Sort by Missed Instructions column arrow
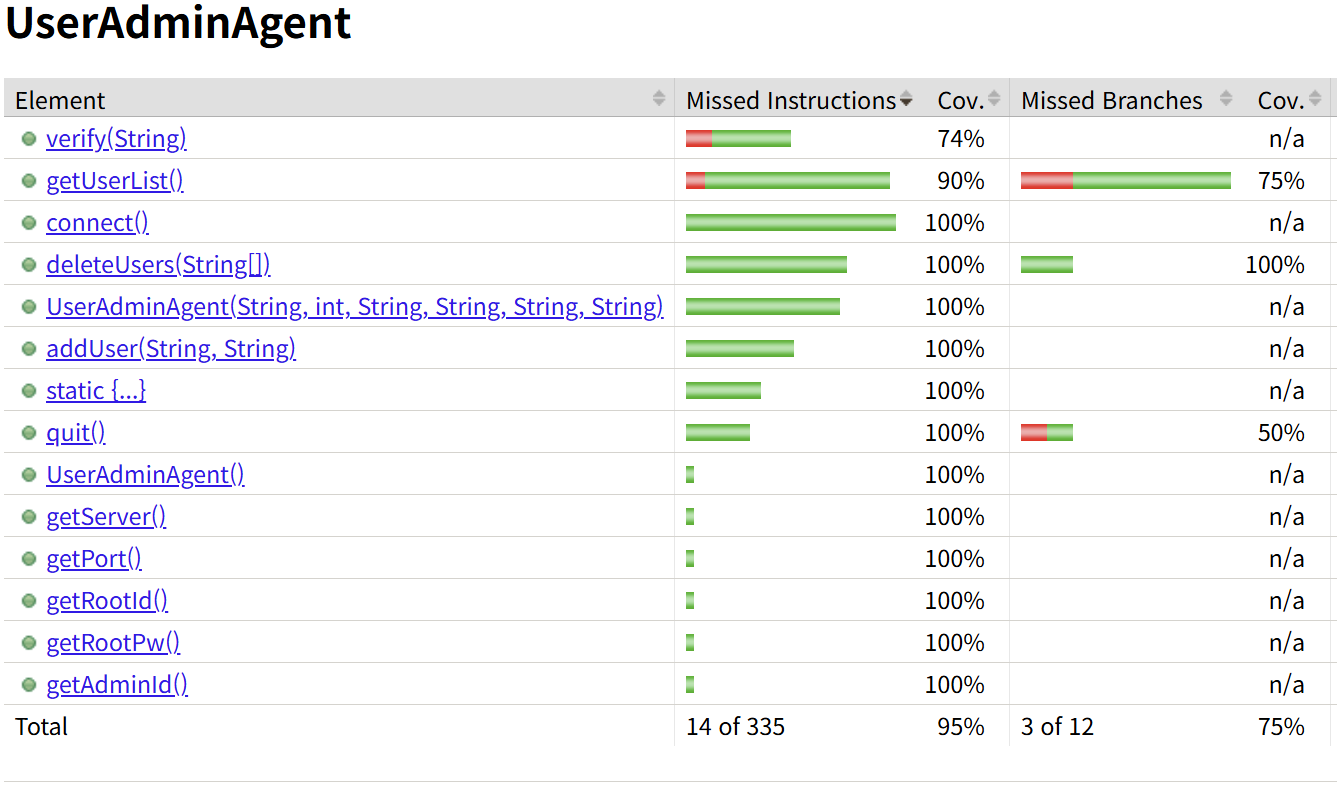This screenshot has height=789, width=1337. (906, 99)
